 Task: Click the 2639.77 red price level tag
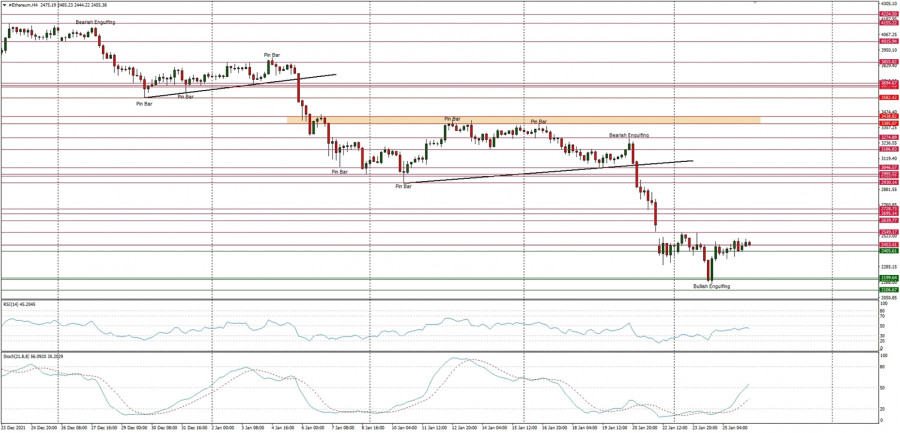click(889, 221)
